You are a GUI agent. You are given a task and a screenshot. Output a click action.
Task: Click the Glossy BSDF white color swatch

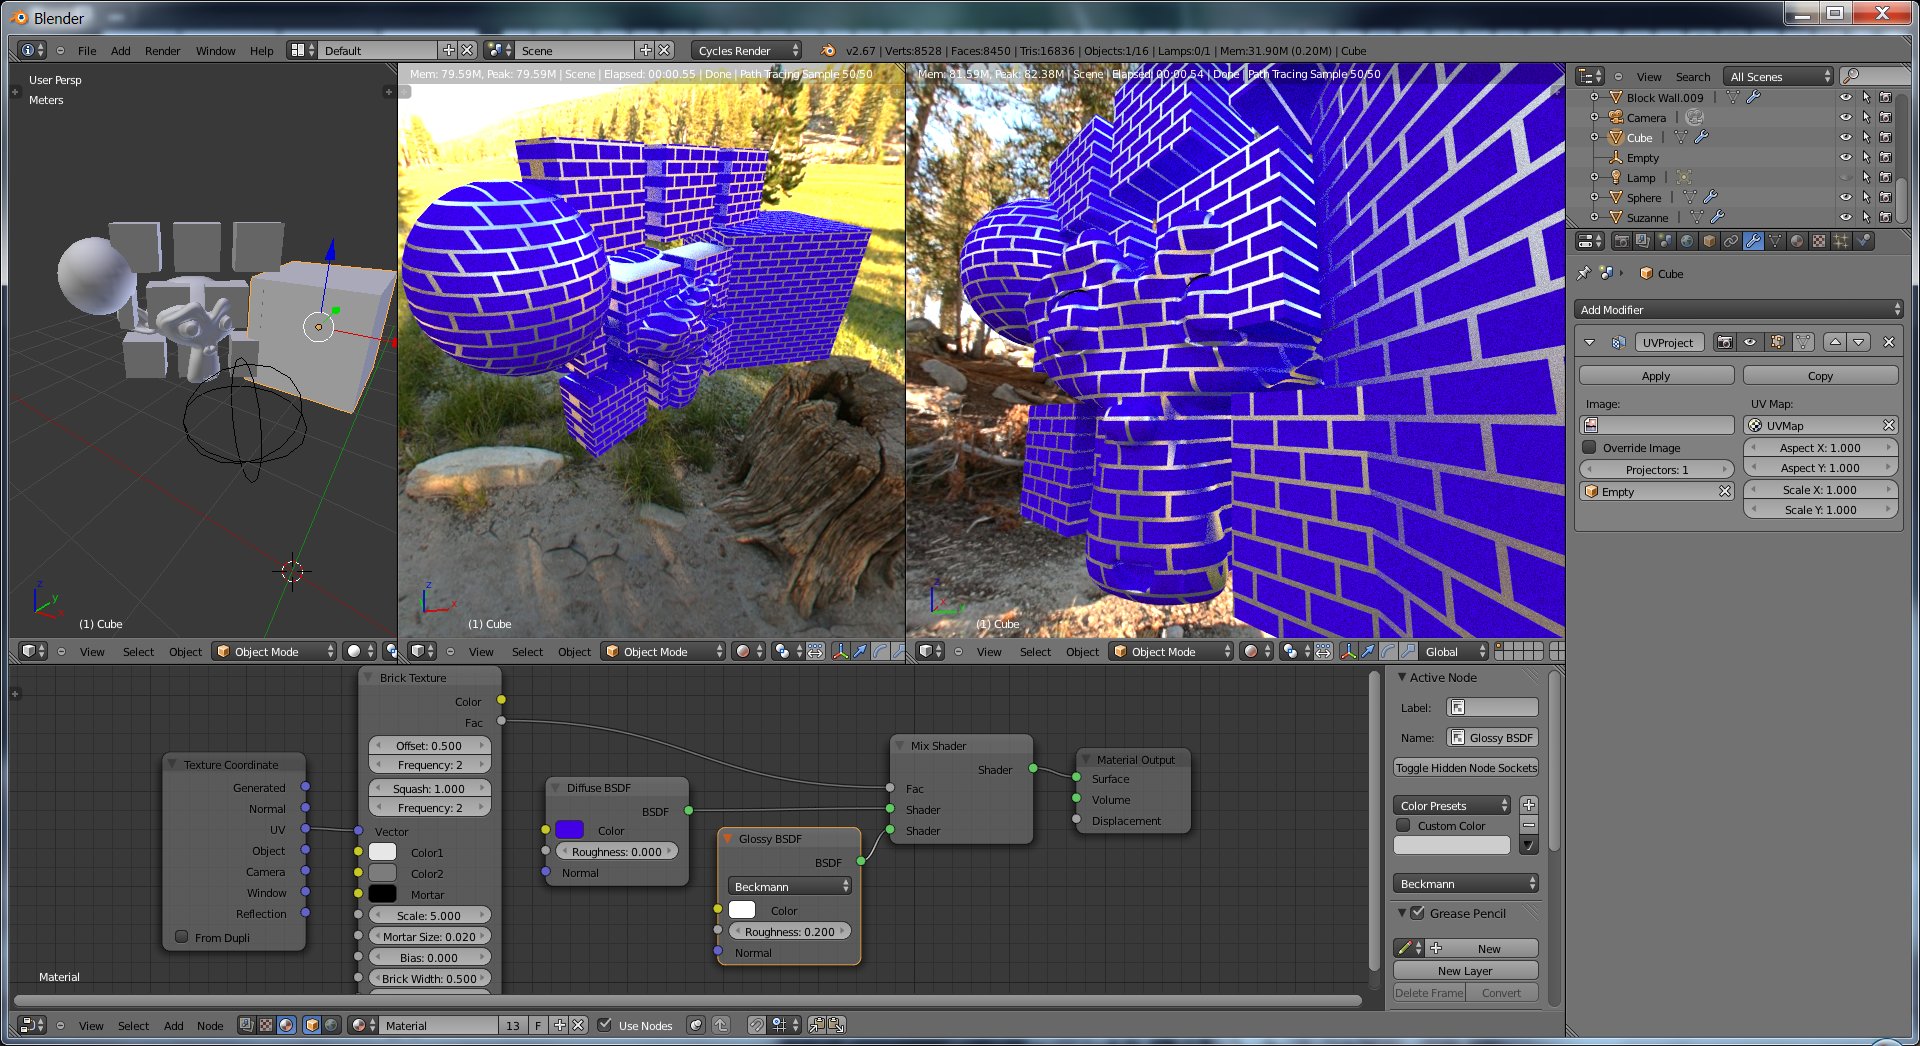coord(742,910)
